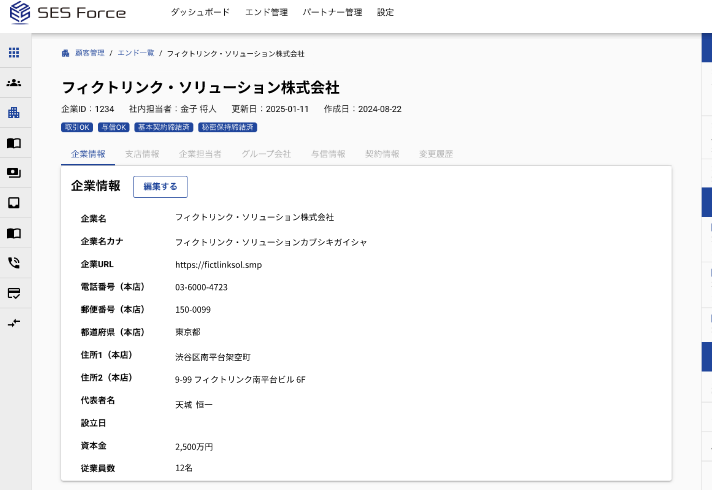The width and height of the screenshot is (712, 490).
Task: Click 作成日：2024-08-22 text
Action: pos(363,109)
